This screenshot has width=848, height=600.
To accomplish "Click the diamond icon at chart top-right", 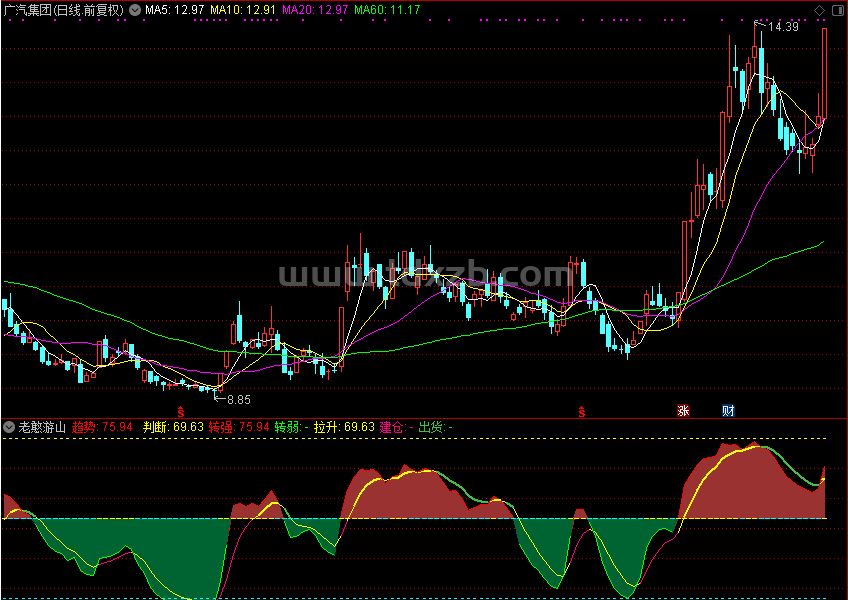I will 819,10.
